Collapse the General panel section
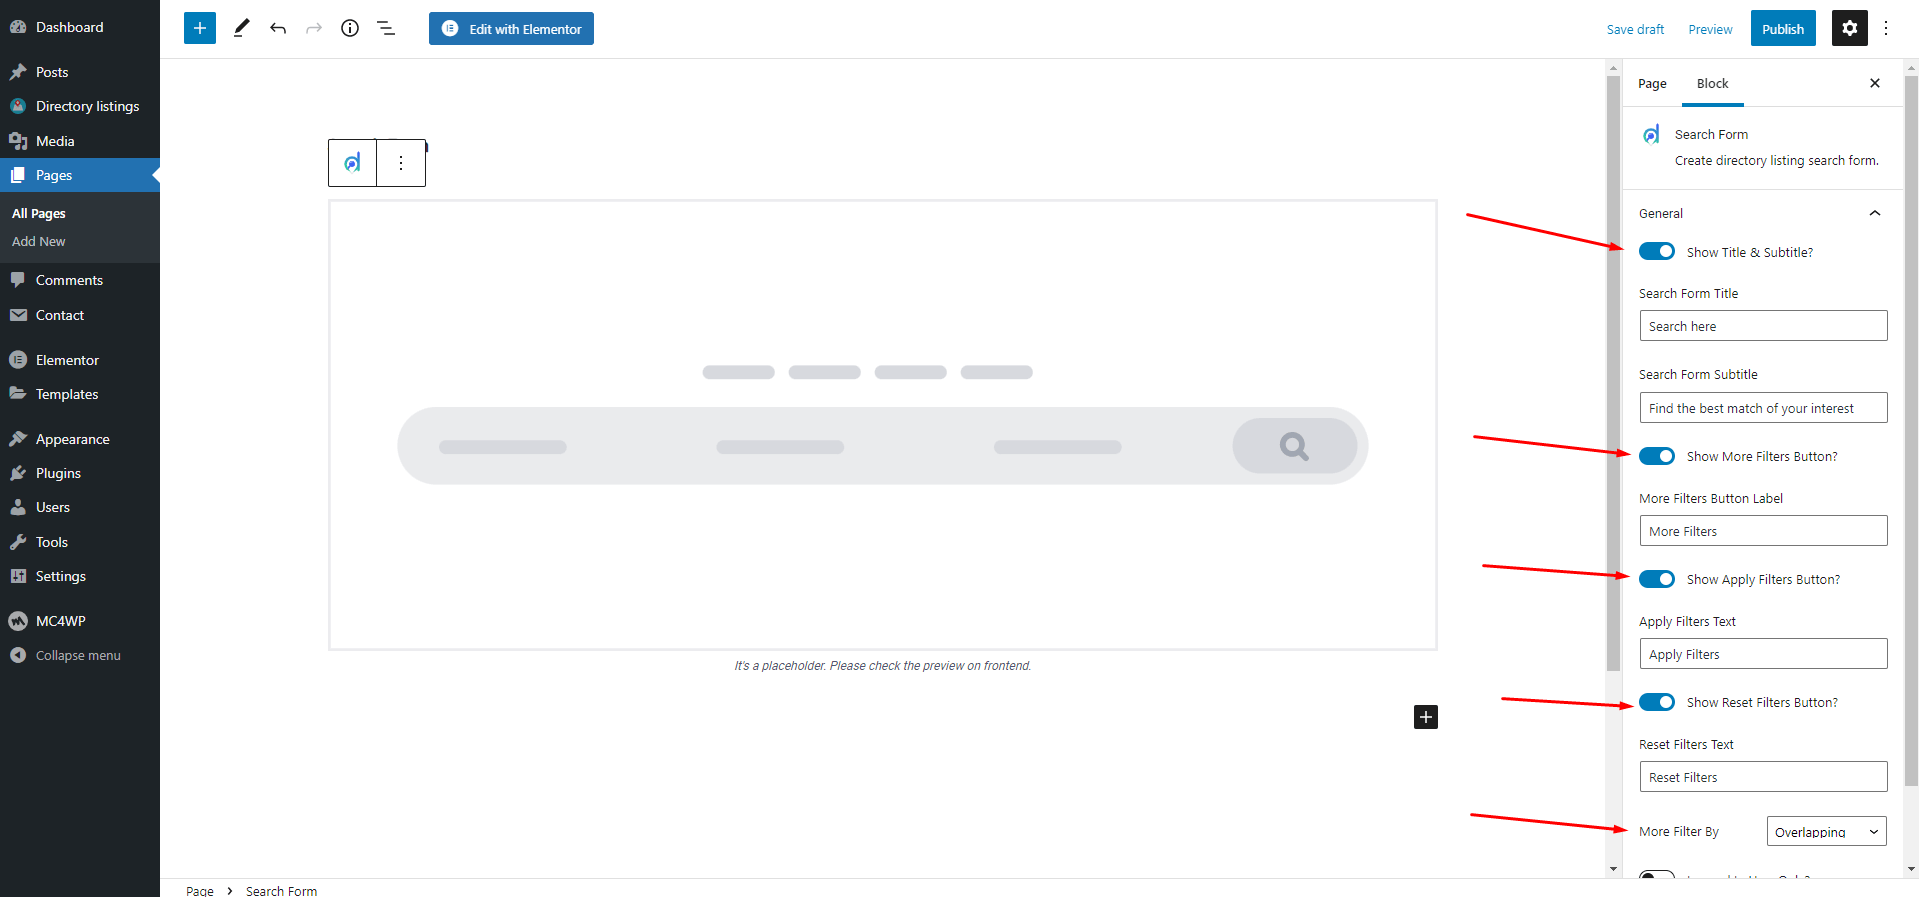 pos(1874,213)
